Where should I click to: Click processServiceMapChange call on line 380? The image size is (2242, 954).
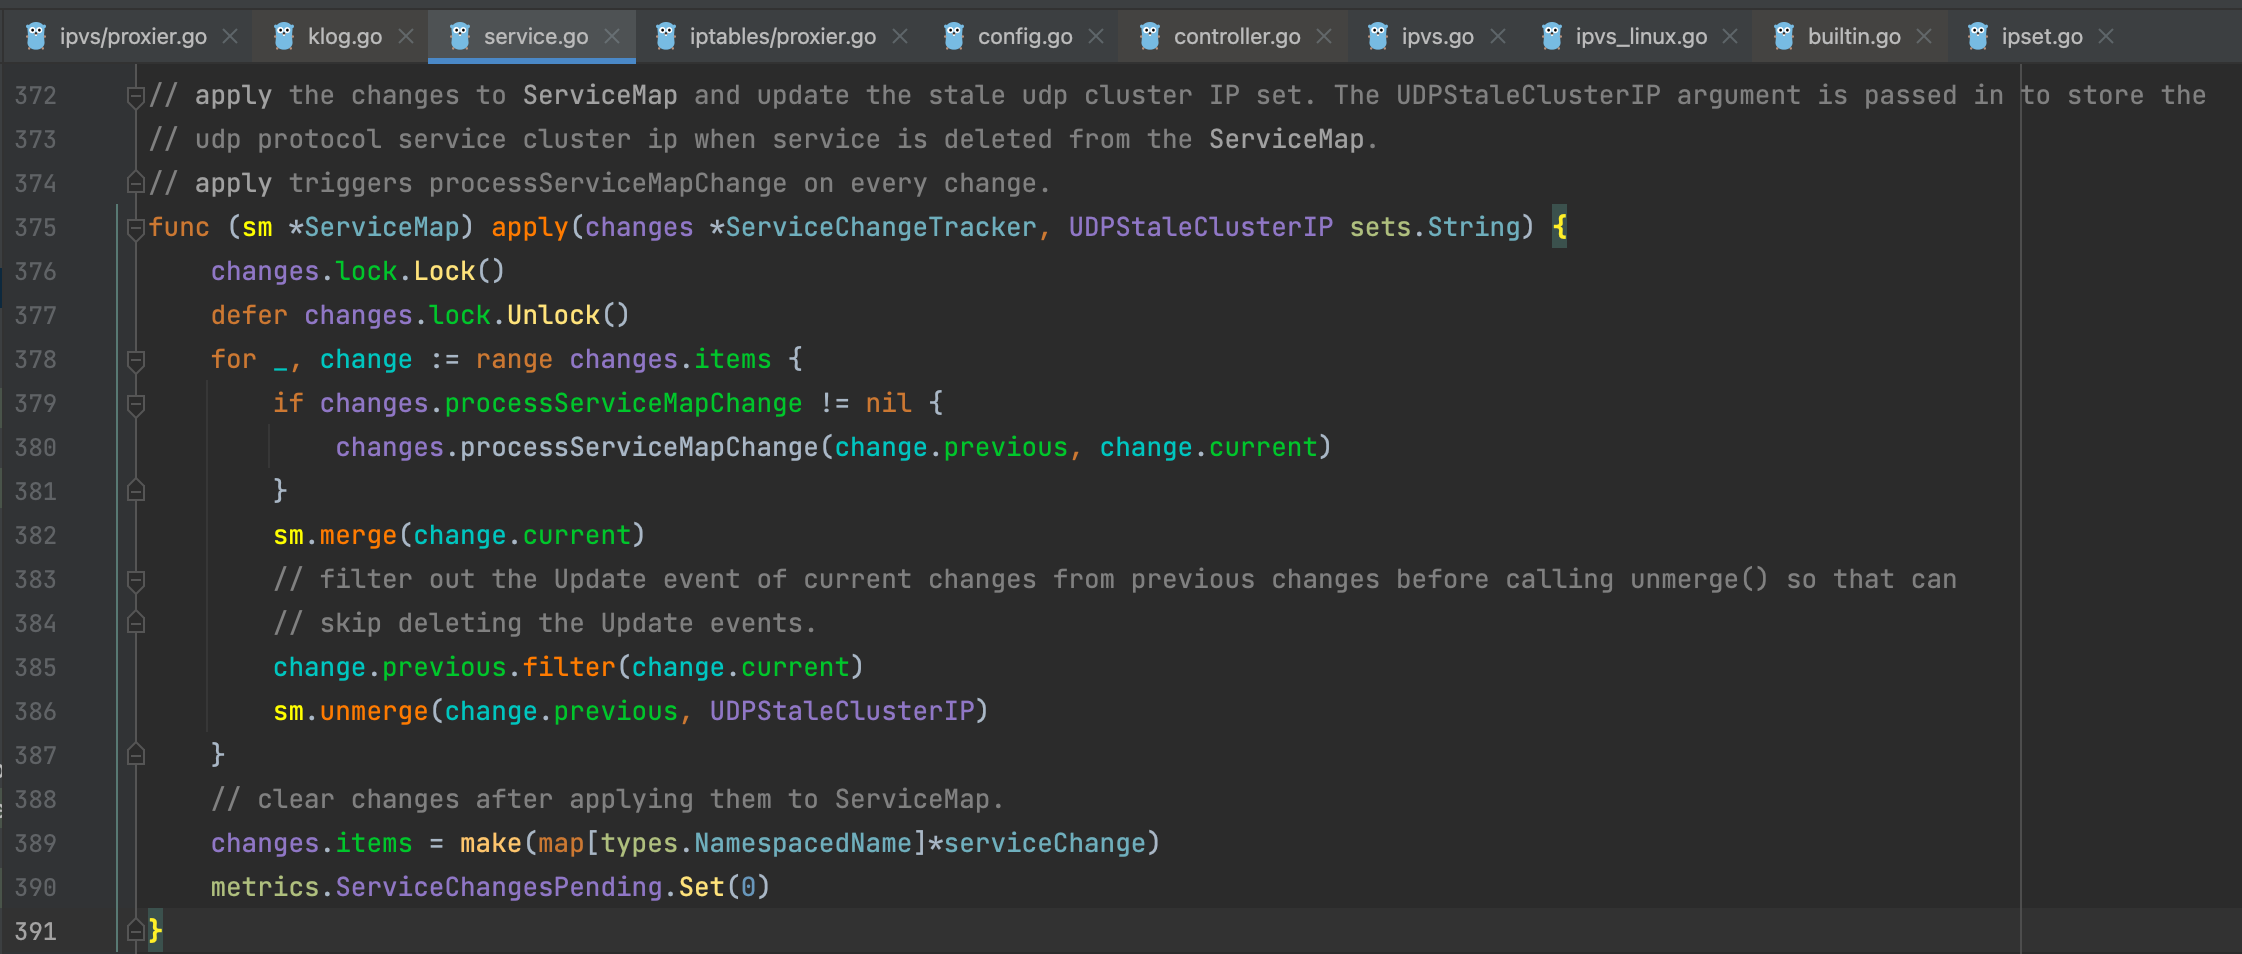click(639, 448)
